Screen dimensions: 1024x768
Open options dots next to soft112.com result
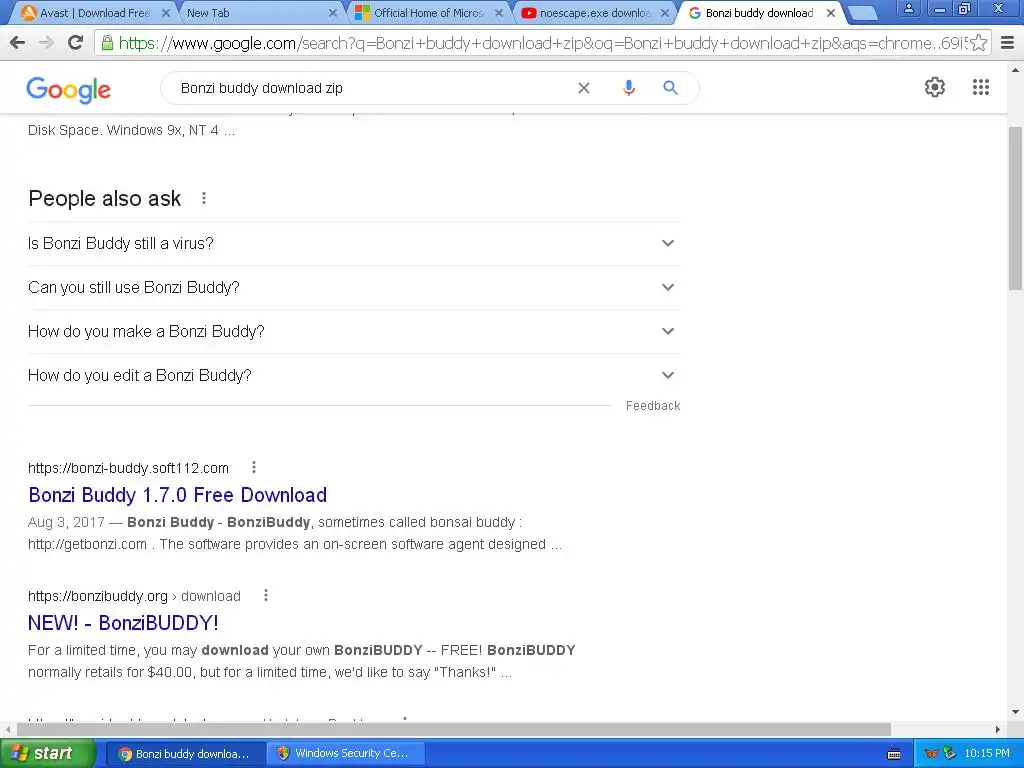point(254,467)
